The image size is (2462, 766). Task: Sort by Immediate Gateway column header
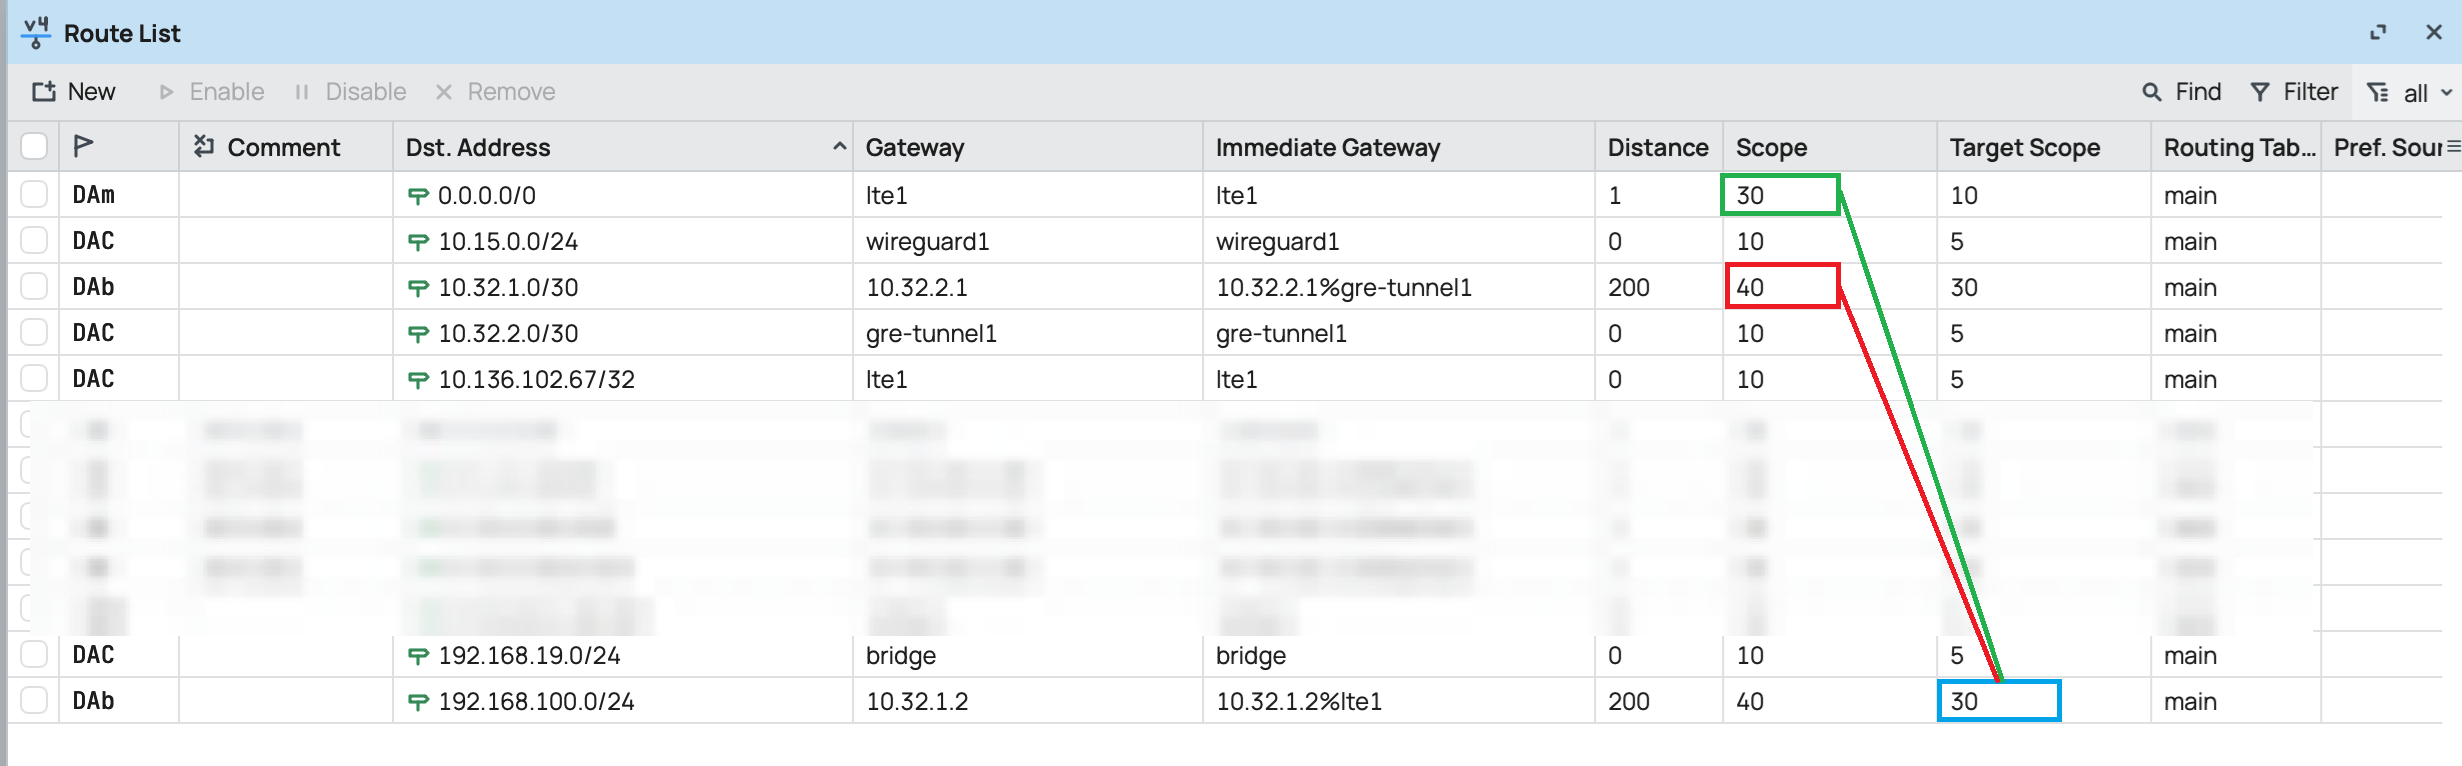coord(1398,147)
